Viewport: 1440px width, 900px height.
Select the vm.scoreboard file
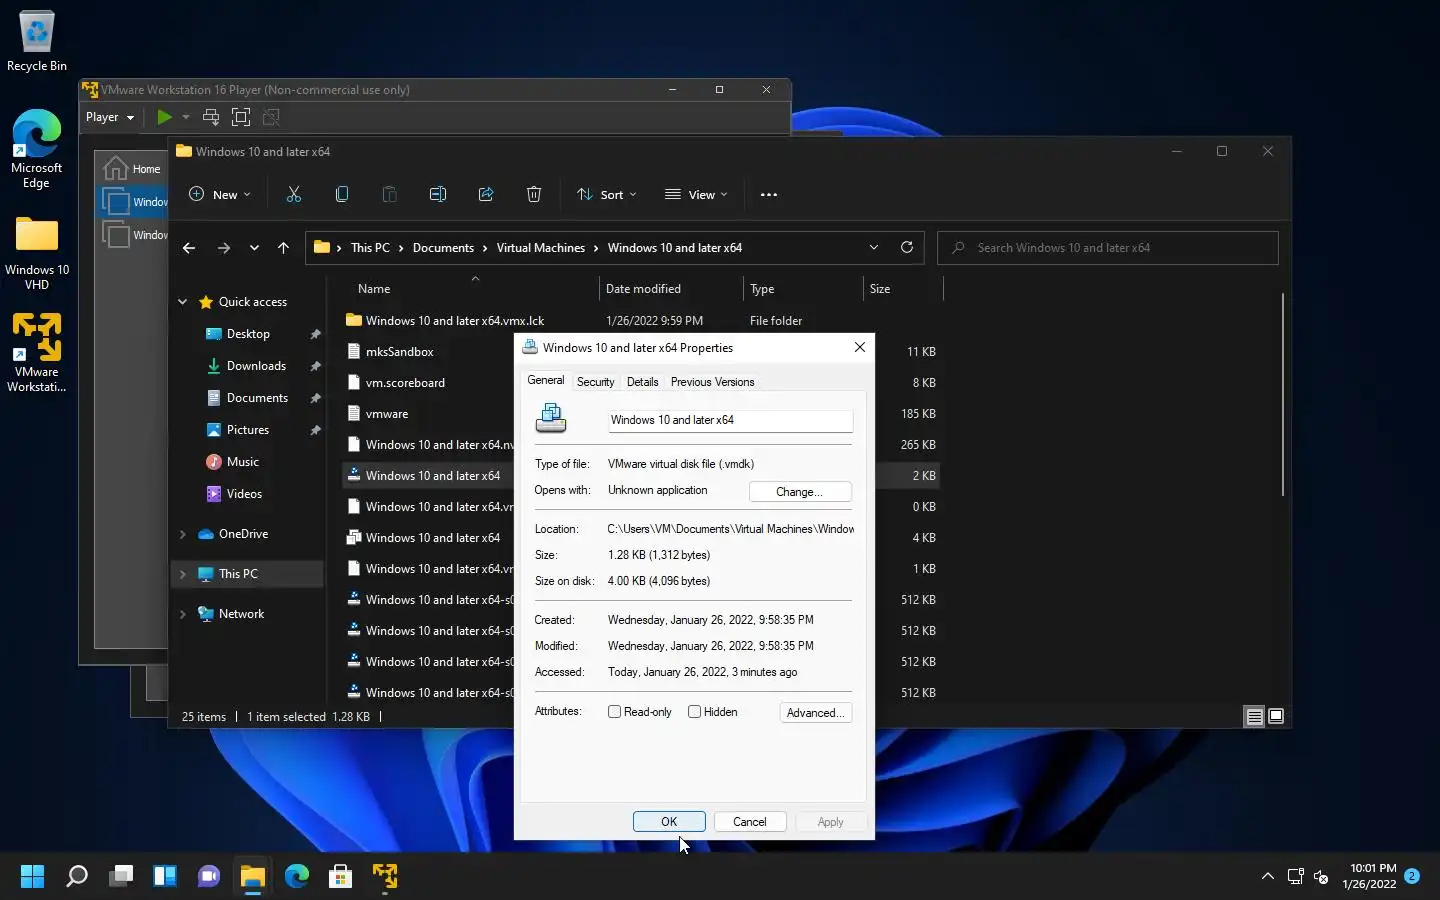point(405,383)
